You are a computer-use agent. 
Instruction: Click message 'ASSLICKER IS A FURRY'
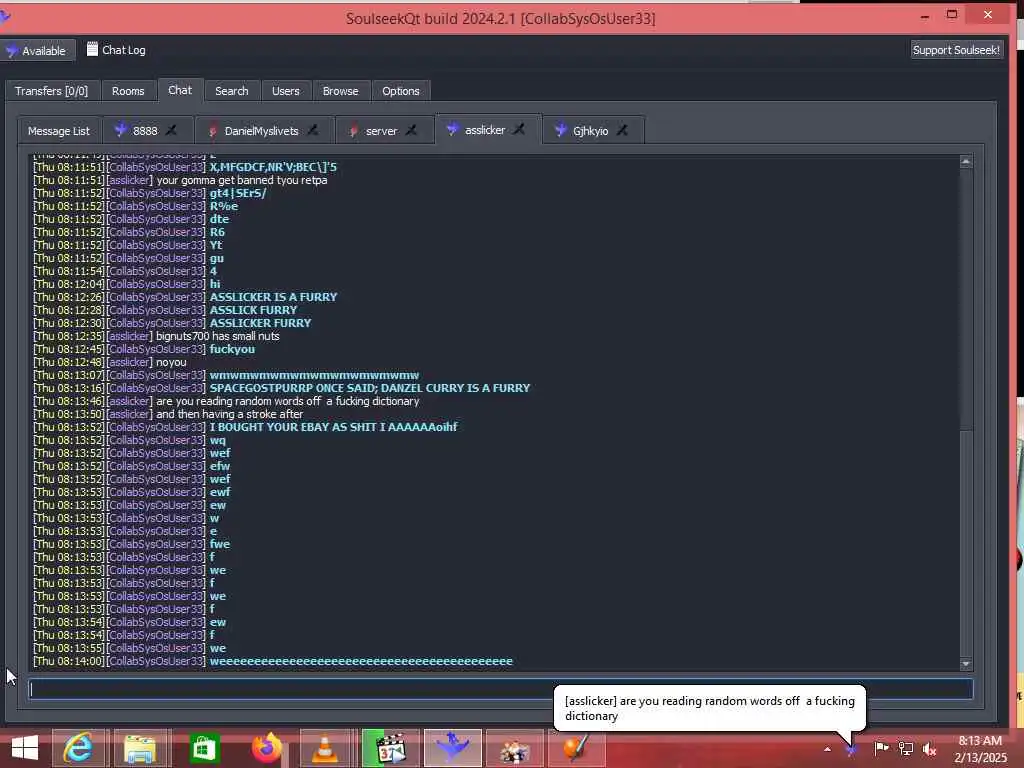click(x=273, y=296)
